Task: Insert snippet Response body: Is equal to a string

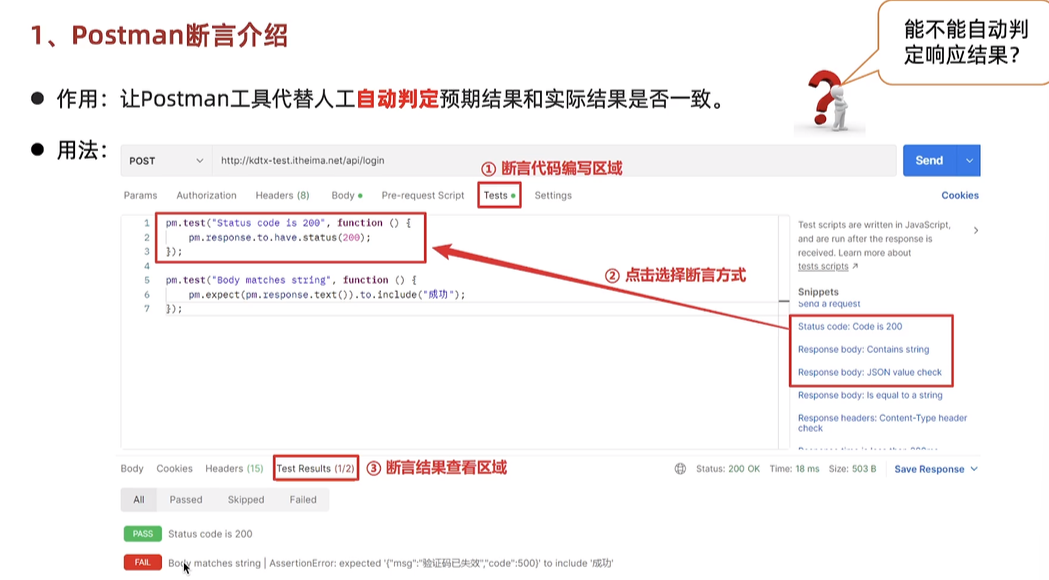Action: point(870,395)
